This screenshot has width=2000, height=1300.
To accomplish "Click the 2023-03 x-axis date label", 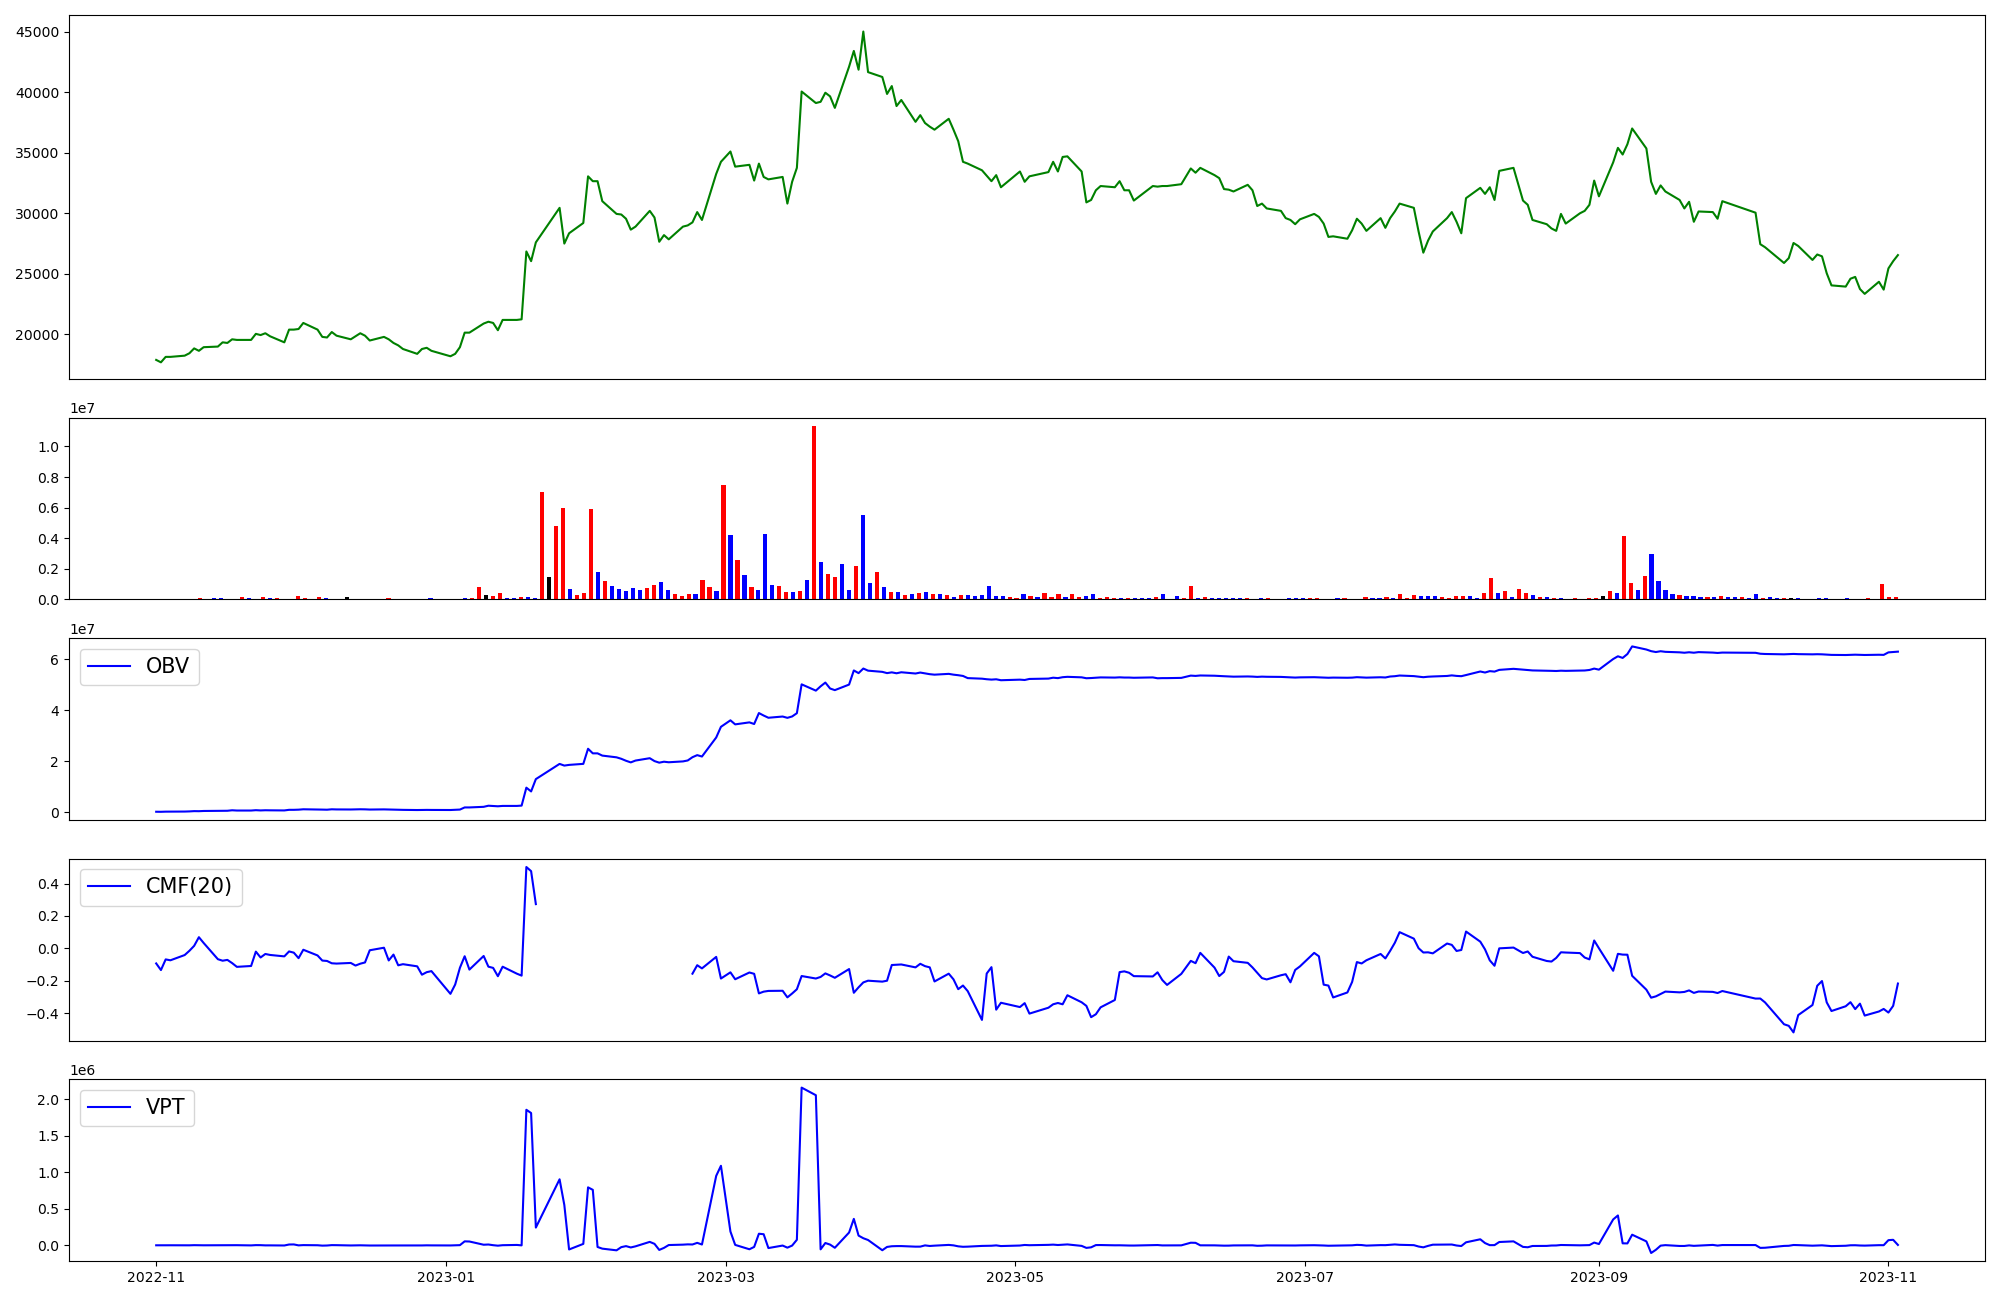I will tap(726, 1277).
